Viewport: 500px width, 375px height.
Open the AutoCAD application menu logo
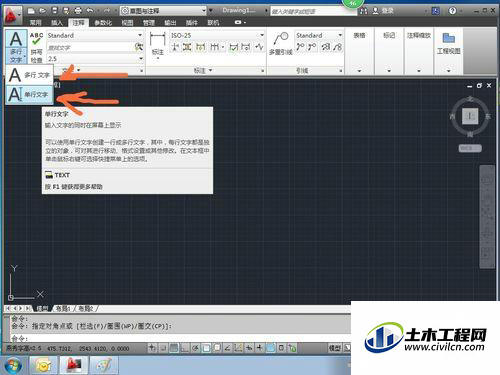tap(12, 15)
